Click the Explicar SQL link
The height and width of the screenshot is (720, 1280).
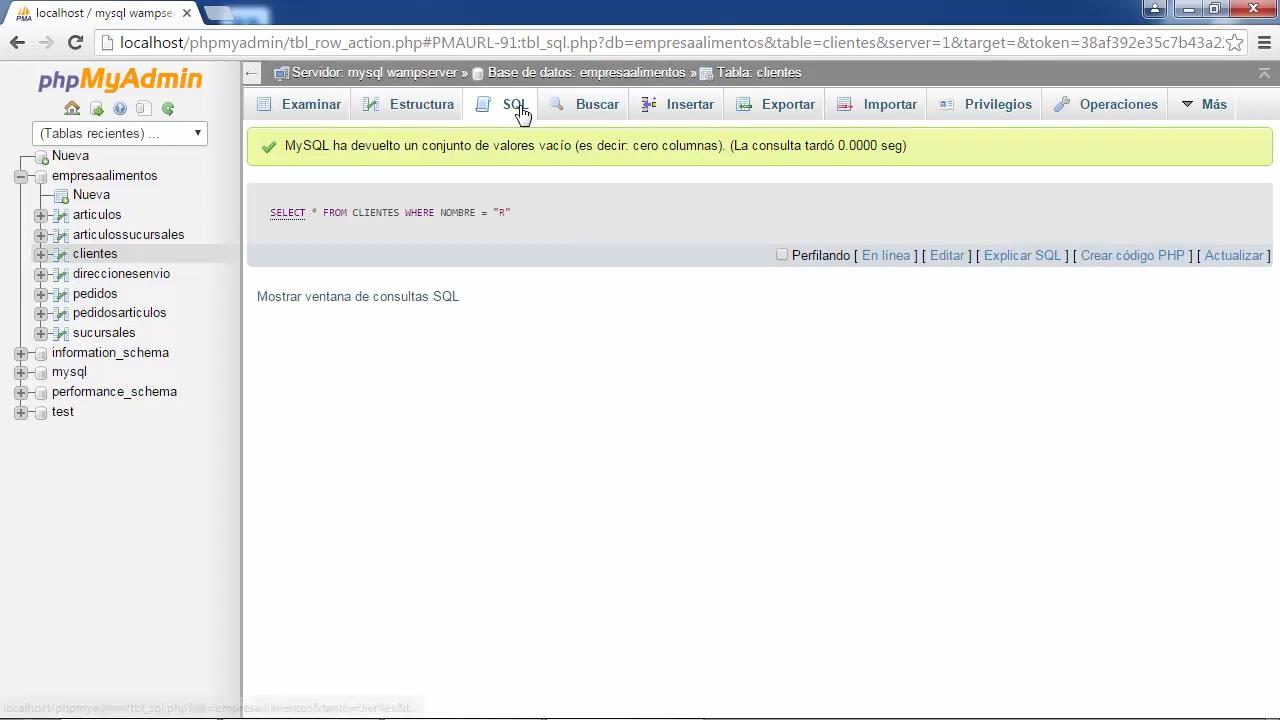[x=1022, y=255]
